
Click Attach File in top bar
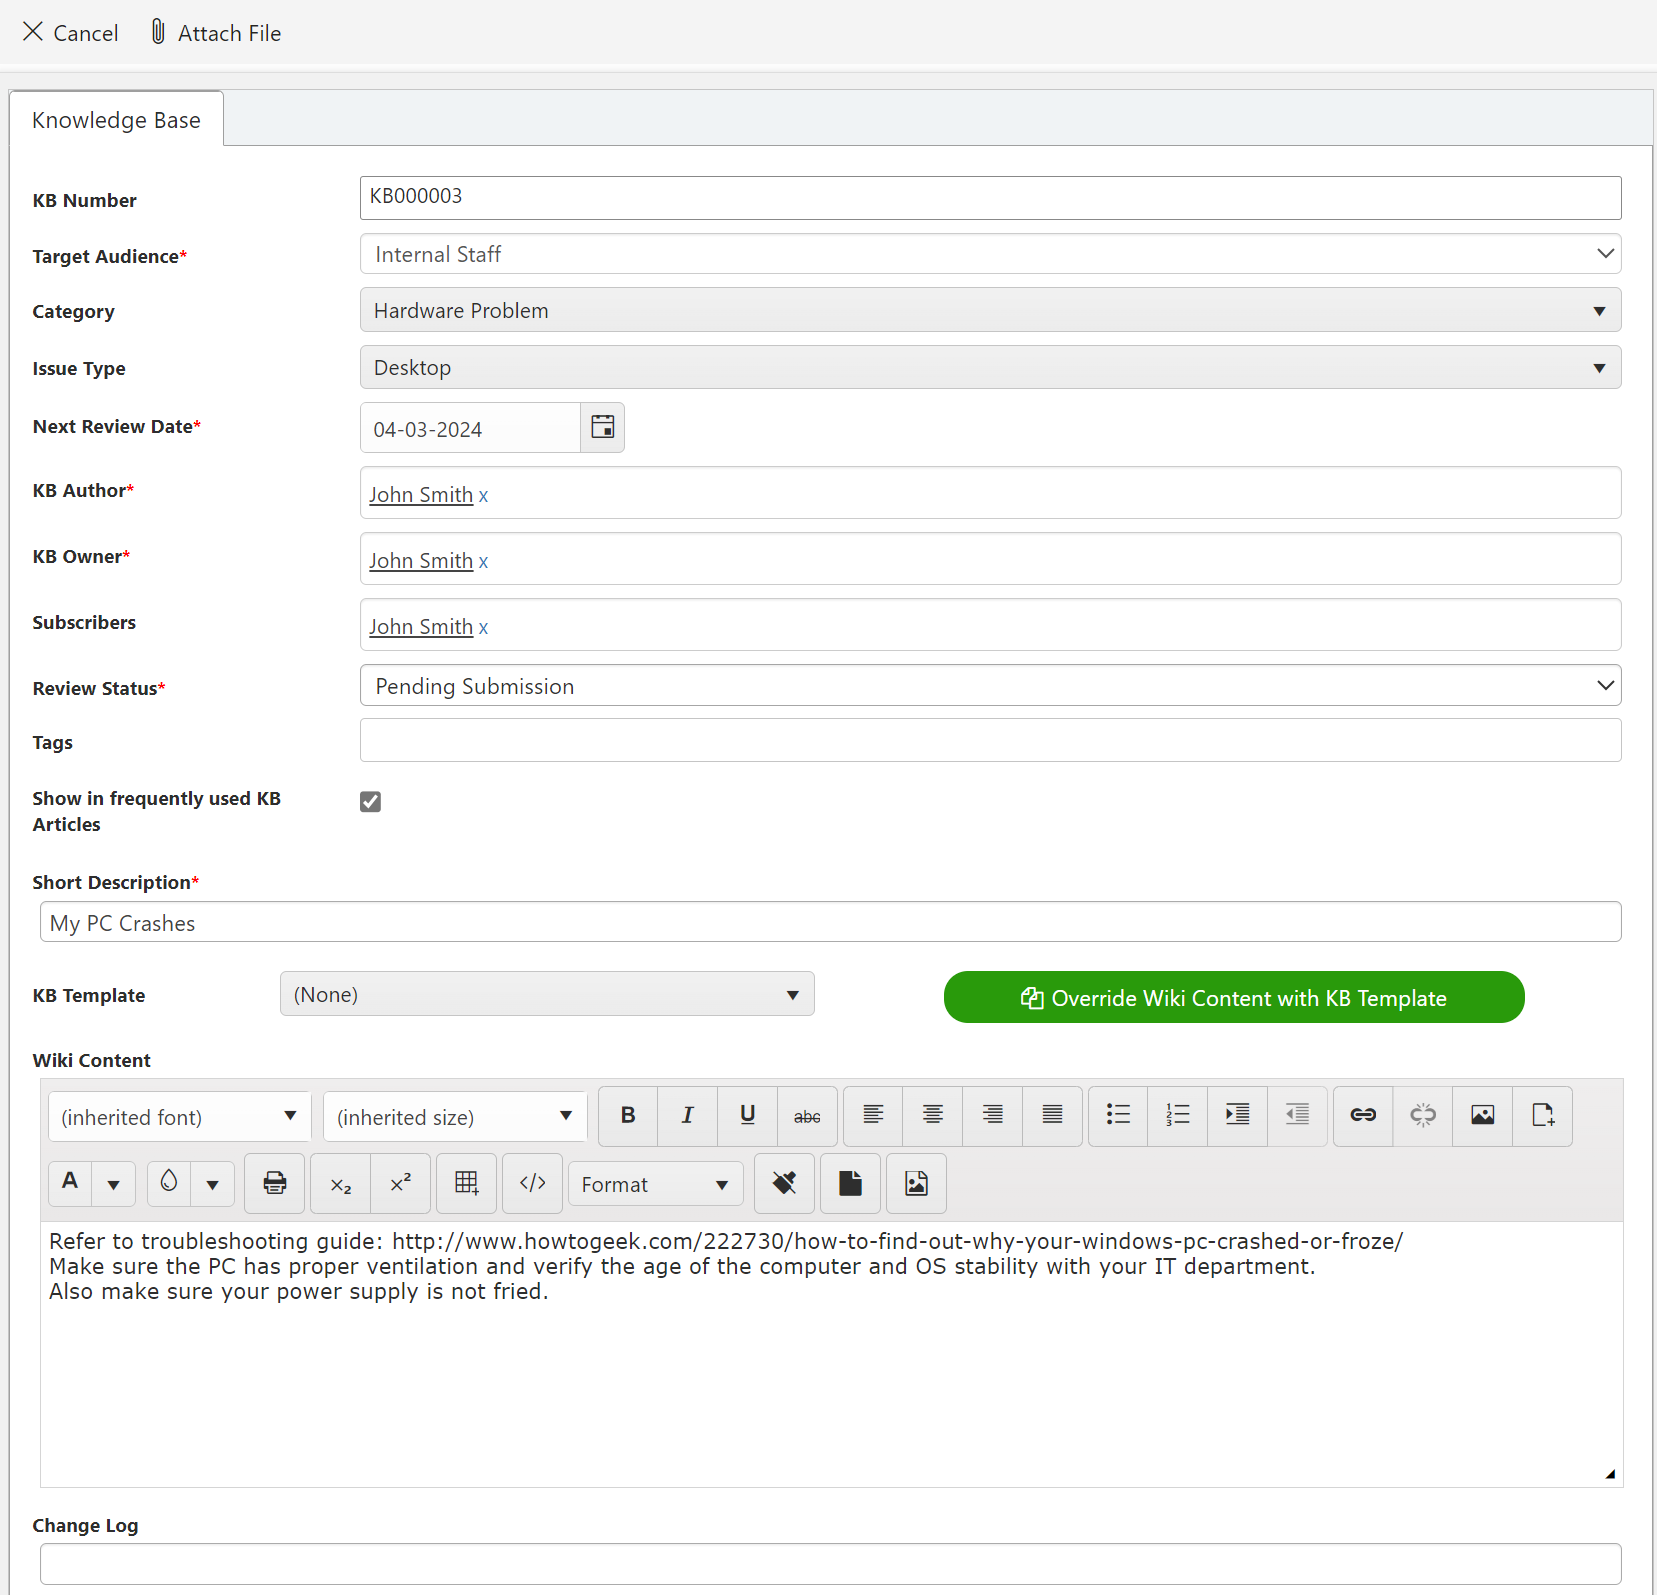(x=216, y=33)
